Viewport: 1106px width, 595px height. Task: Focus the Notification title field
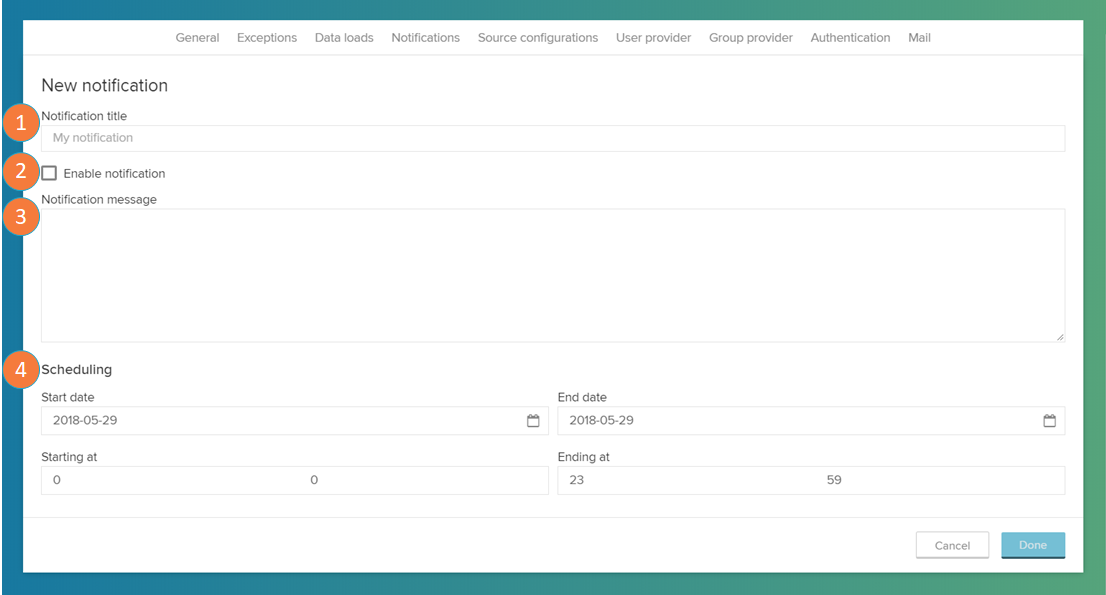[552, 138]
